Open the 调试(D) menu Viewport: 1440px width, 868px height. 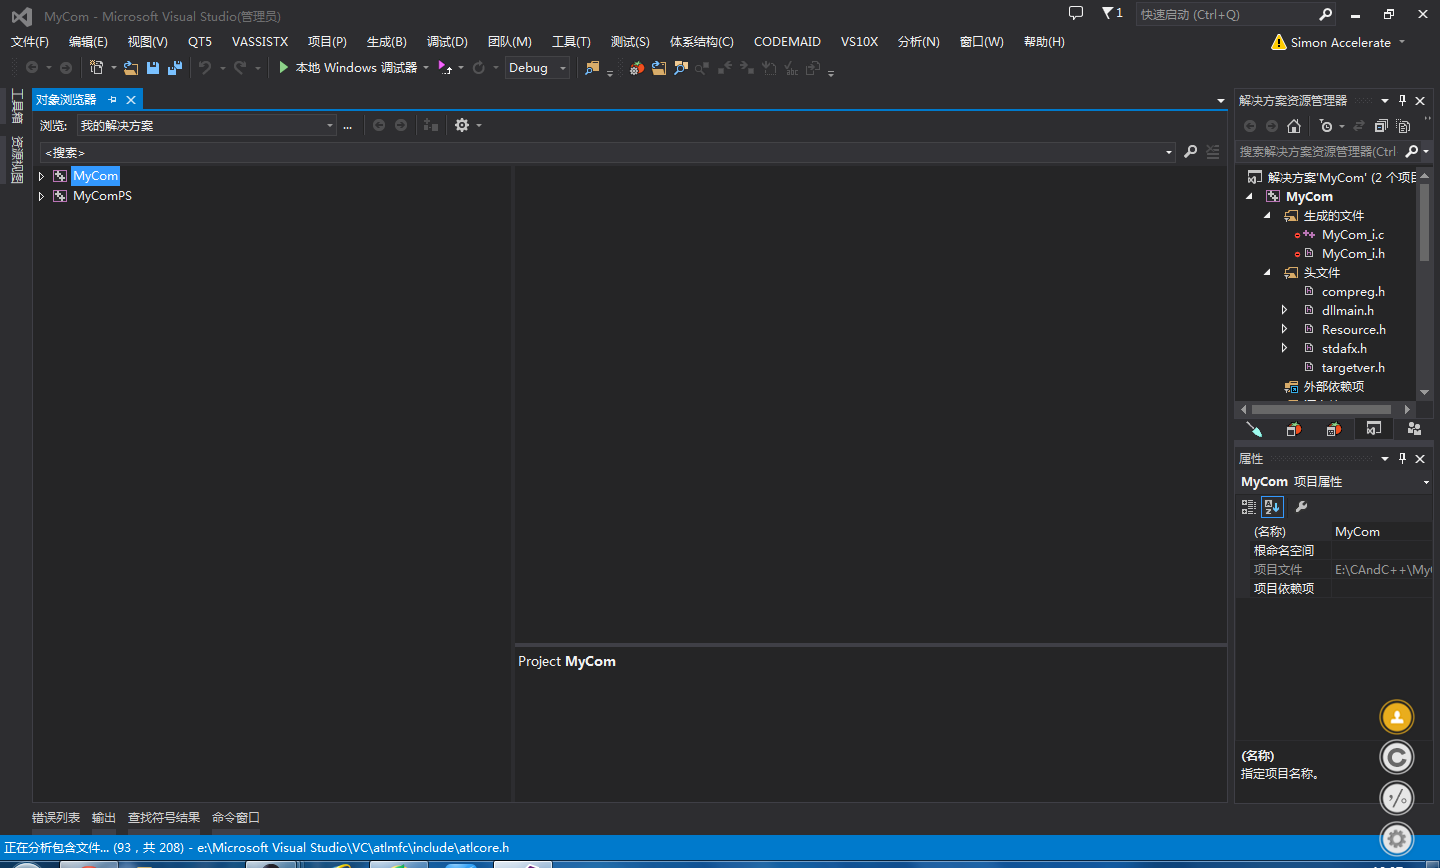(447, 42)
